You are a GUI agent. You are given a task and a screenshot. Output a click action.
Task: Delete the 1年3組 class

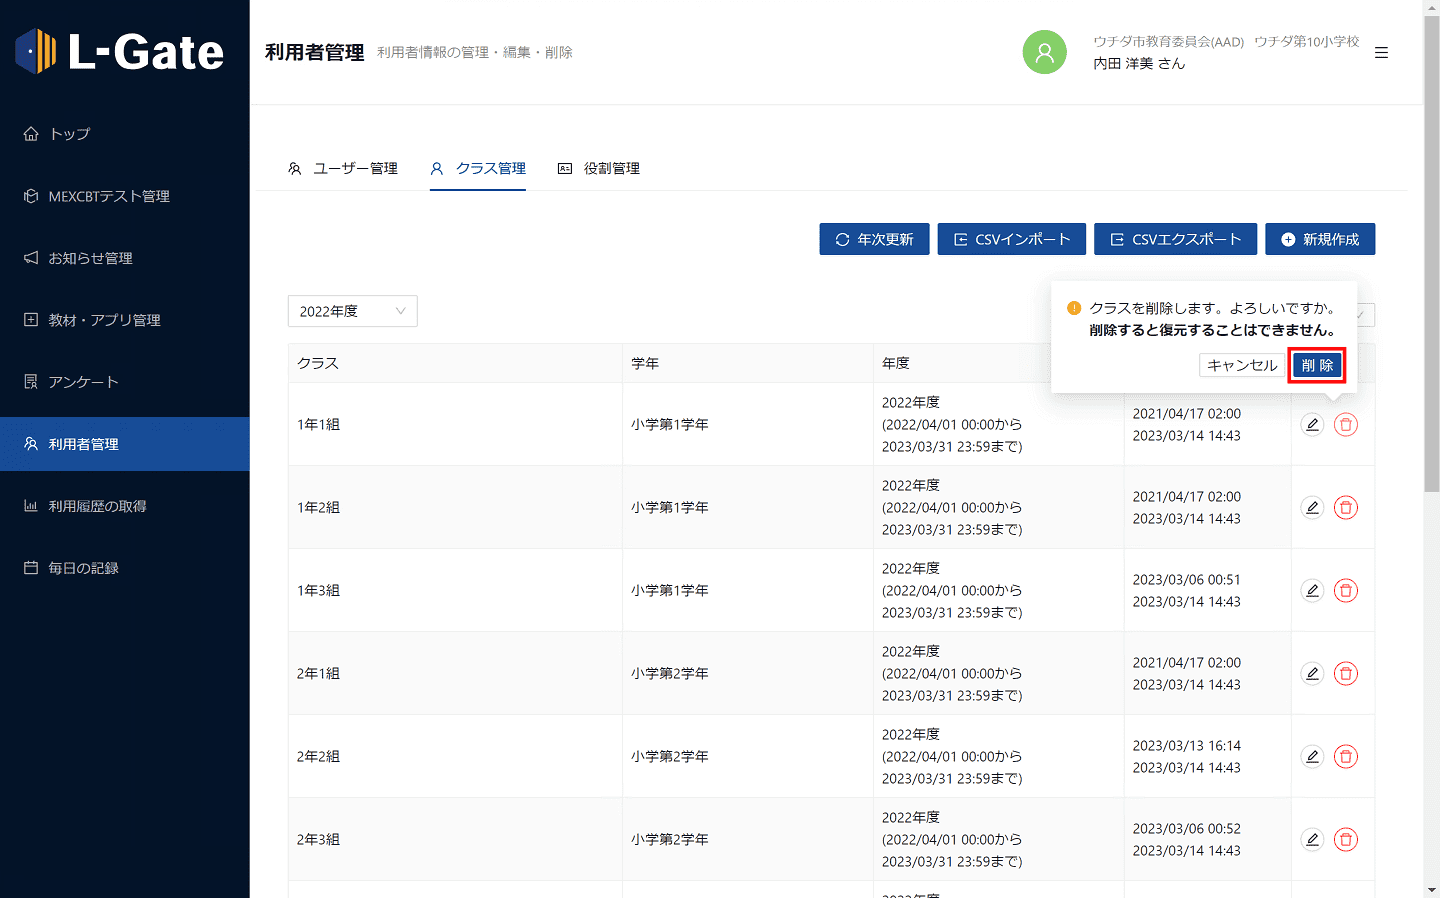click(x=1346, y=591)
